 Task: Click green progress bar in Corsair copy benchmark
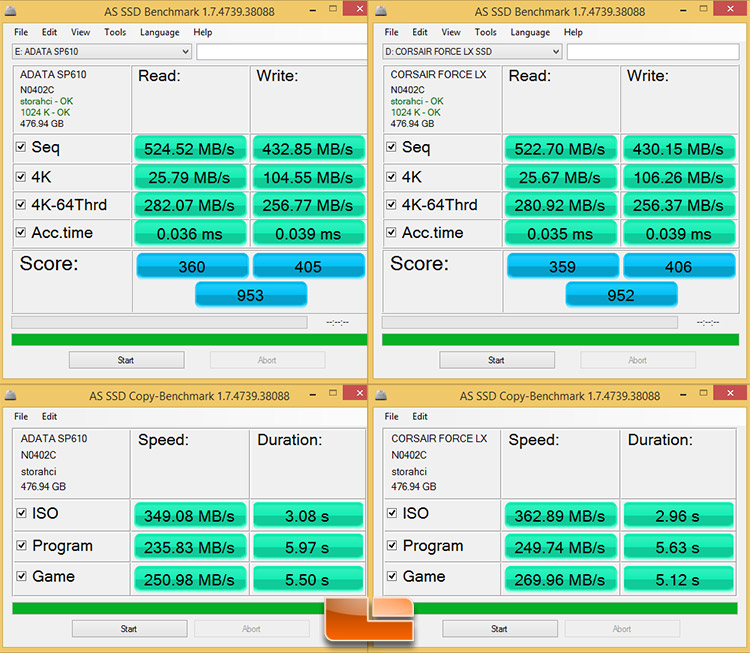tap(575, 609)
